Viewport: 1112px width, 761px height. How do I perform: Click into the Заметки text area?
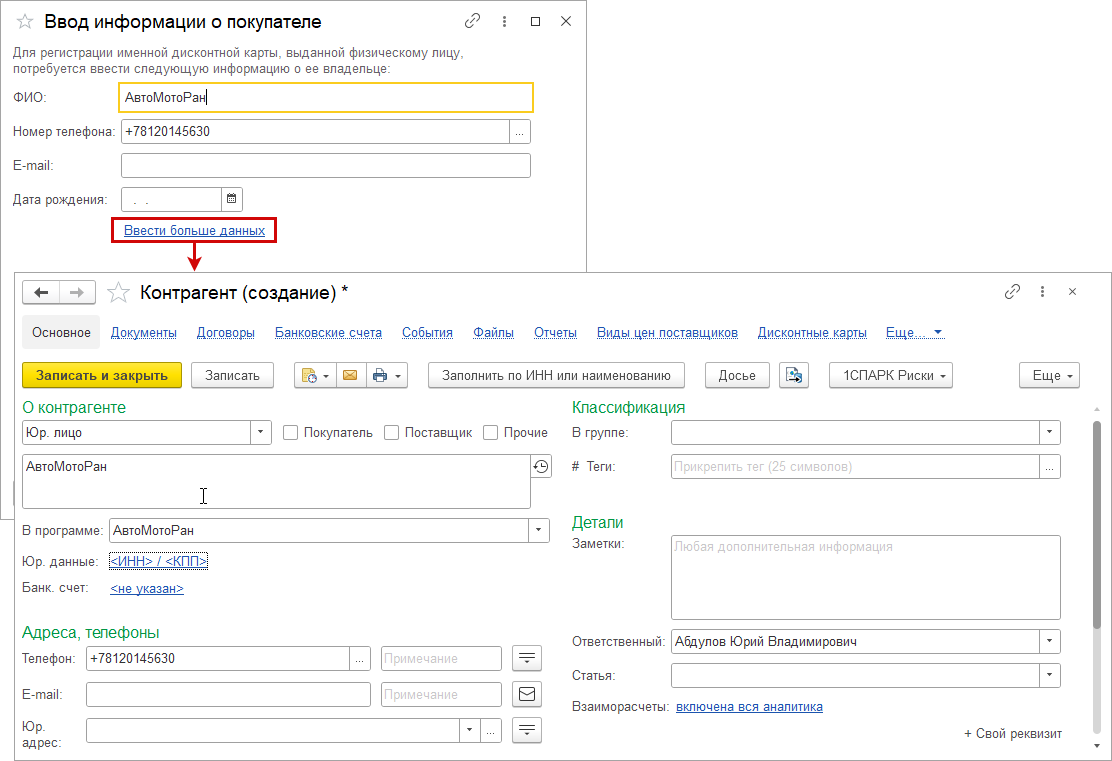click(x=865, y=577)
